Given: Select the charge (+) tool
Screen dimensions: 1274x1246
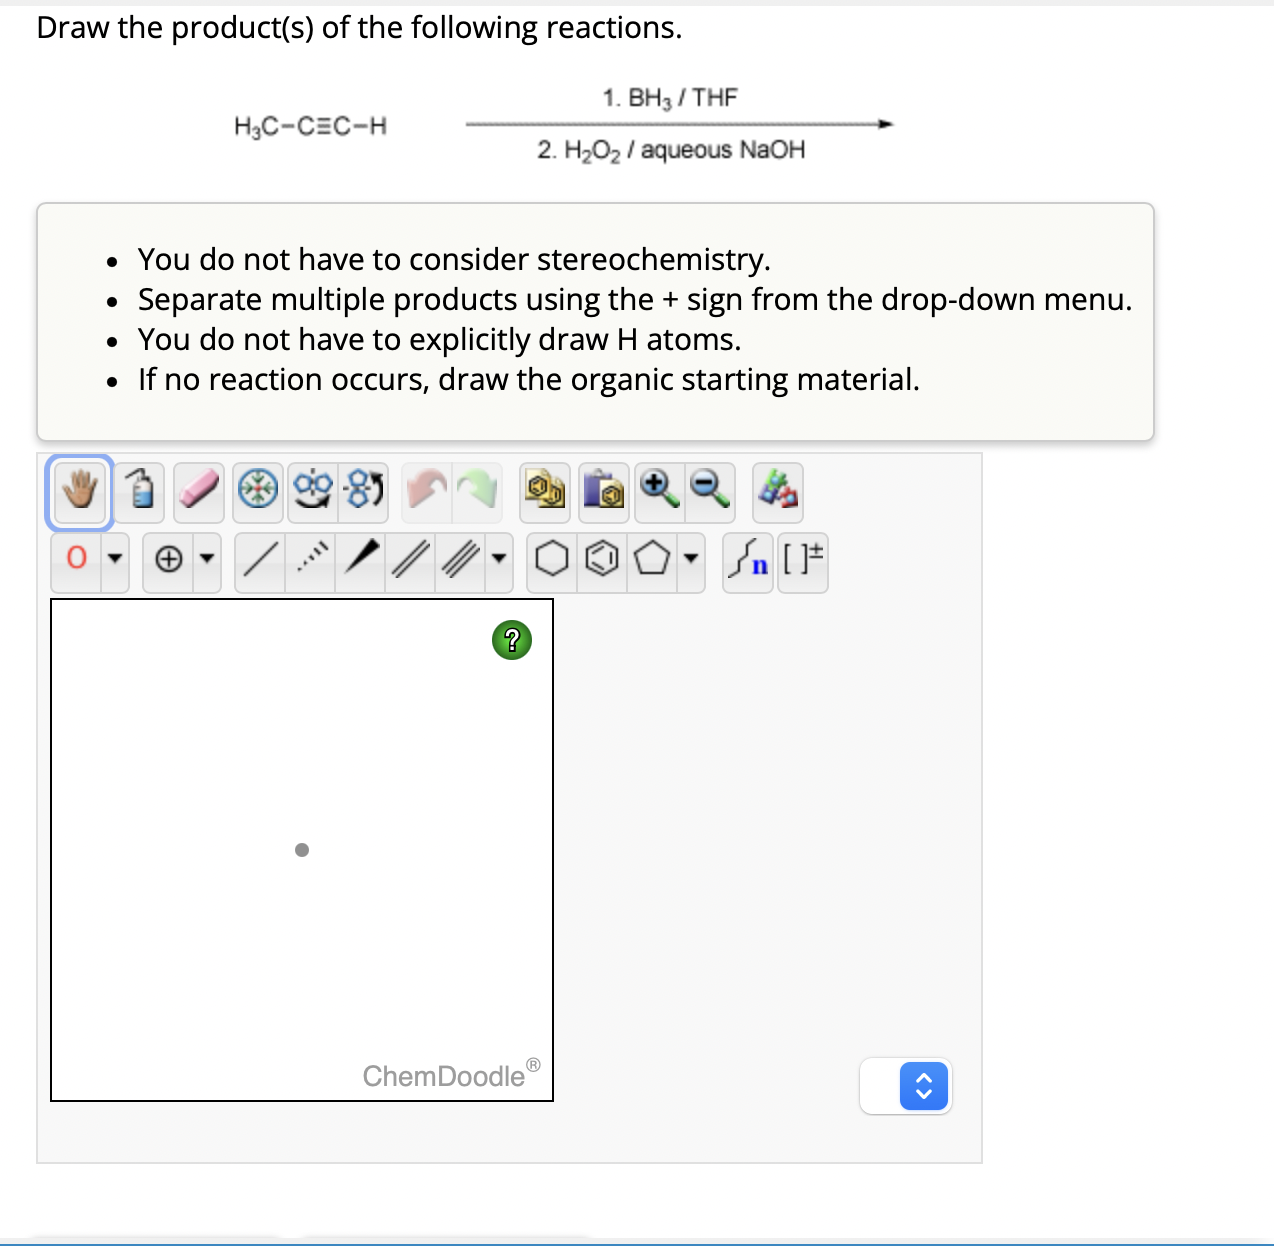Looking at the screenshot, I should pyautogui.click(x=168, y=559).
